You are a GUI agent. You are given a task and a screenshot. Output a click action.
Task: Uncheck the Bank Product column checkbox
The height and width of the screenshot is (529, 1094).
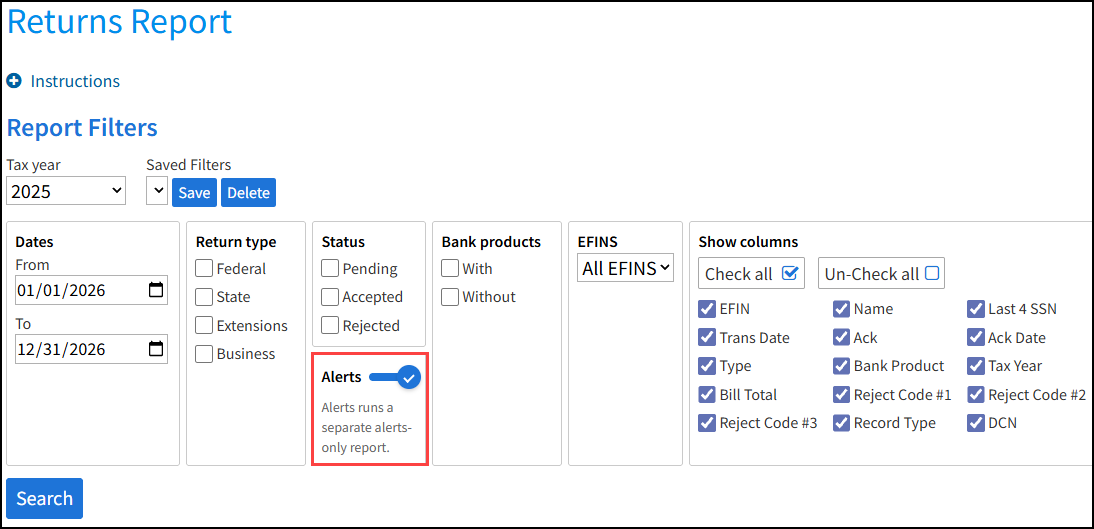(841, 366)
